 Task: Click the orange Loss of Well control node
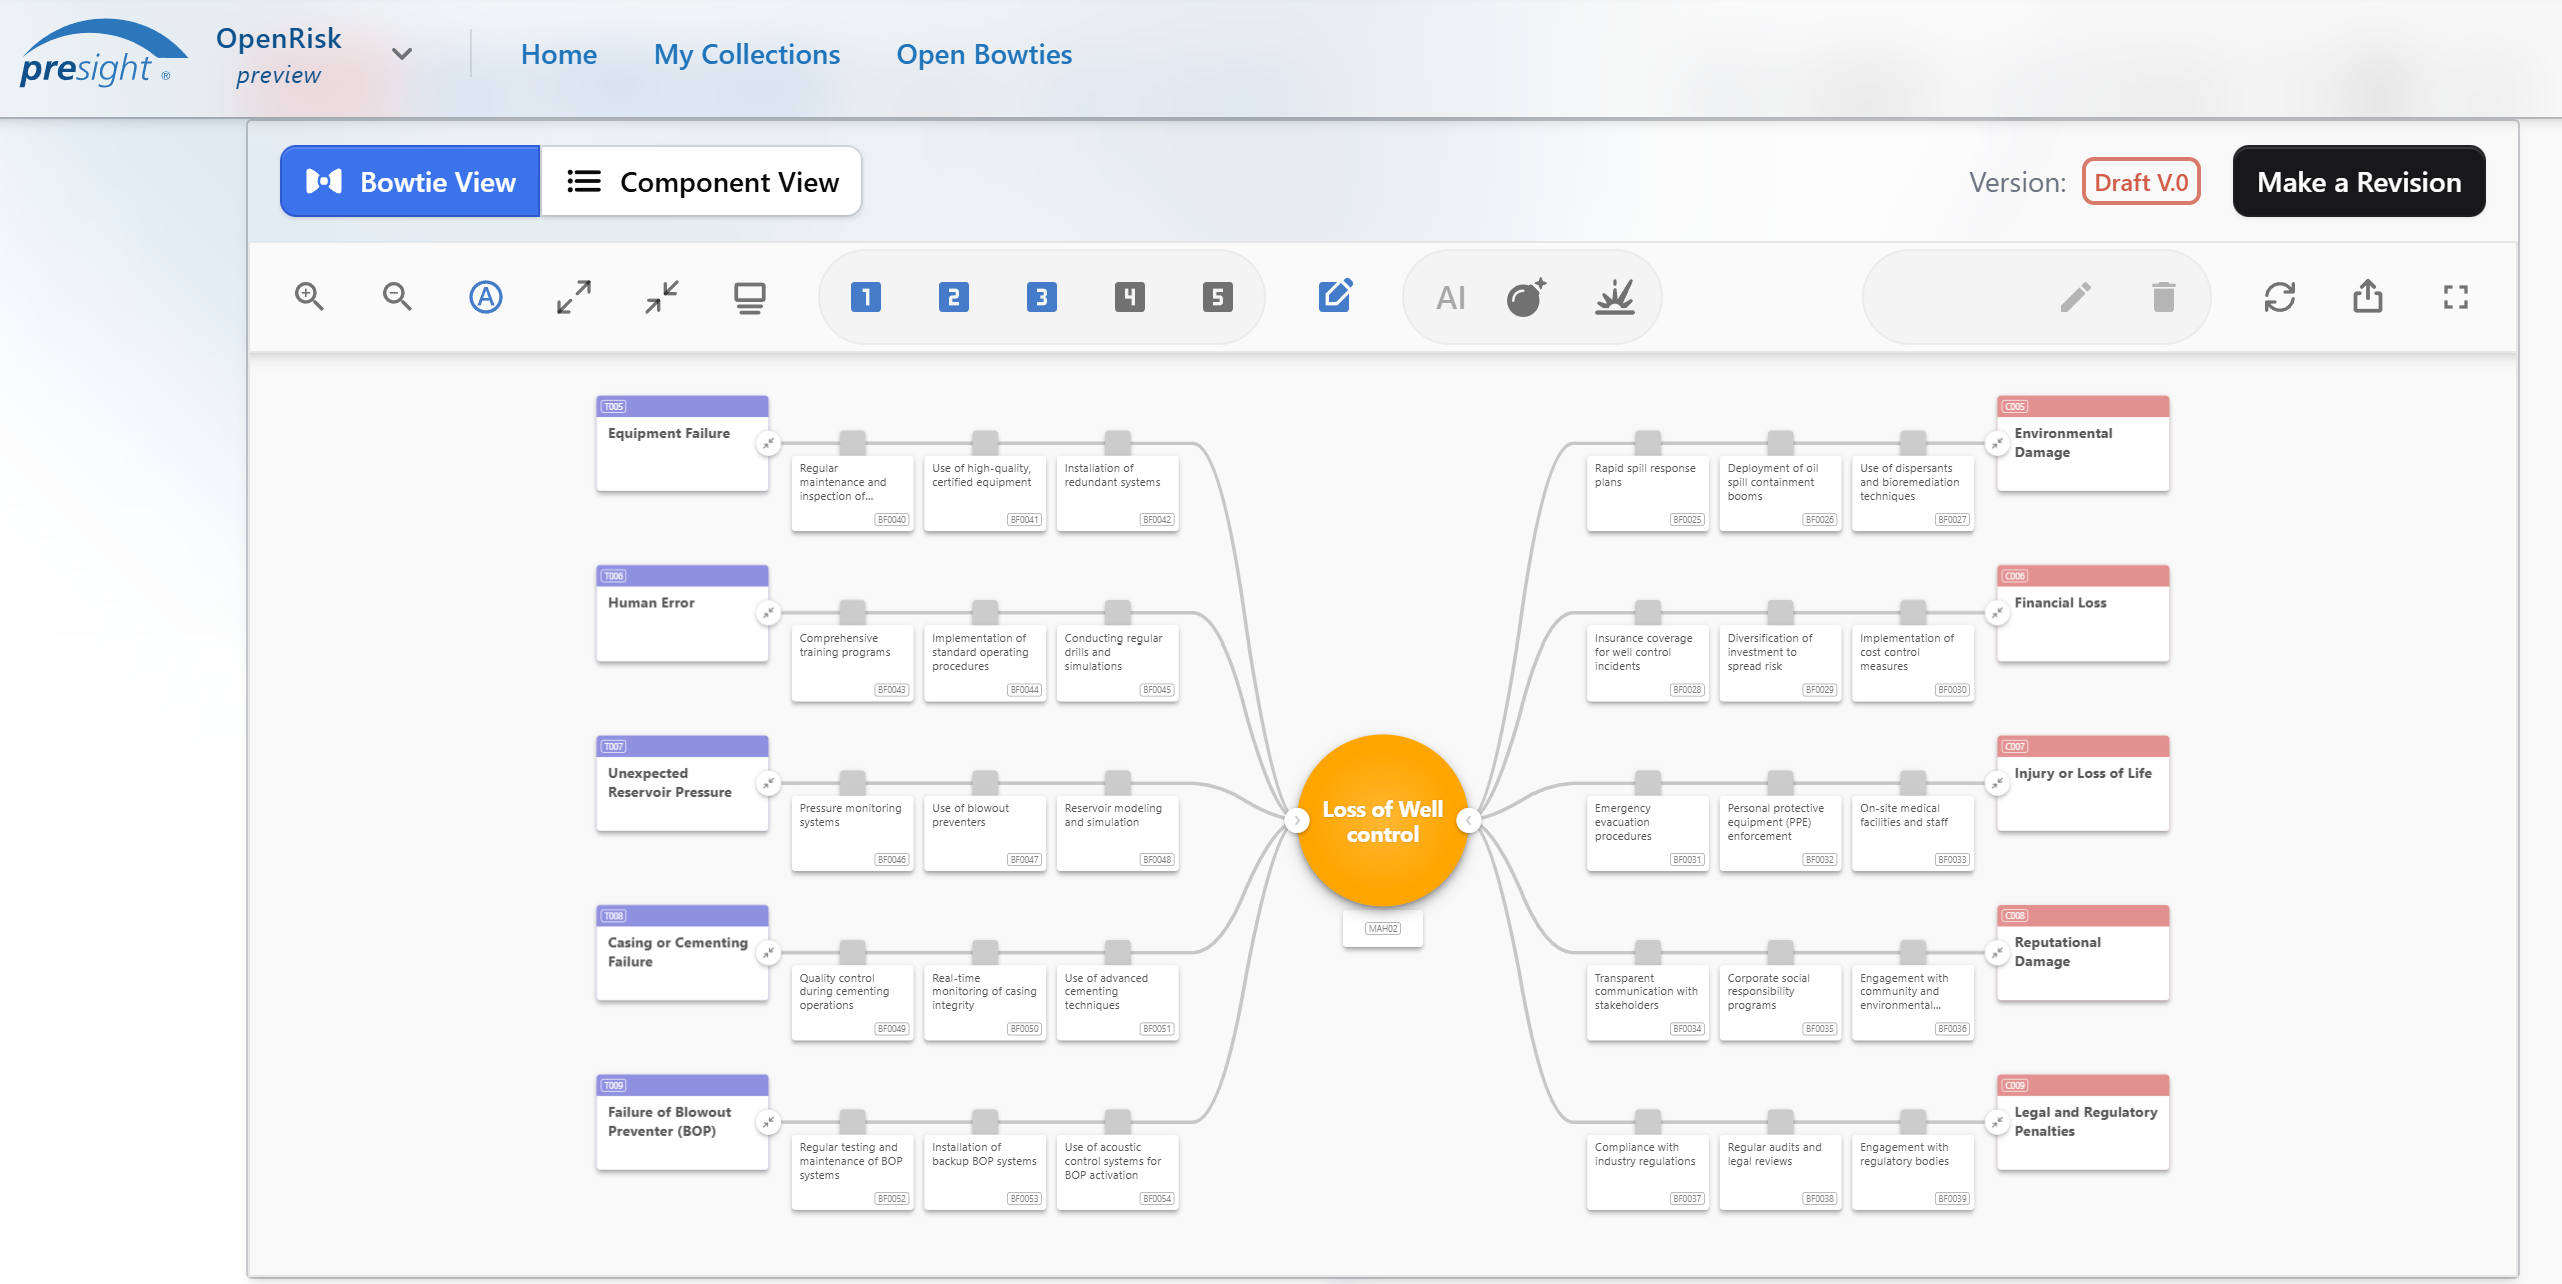(1382, 820)
